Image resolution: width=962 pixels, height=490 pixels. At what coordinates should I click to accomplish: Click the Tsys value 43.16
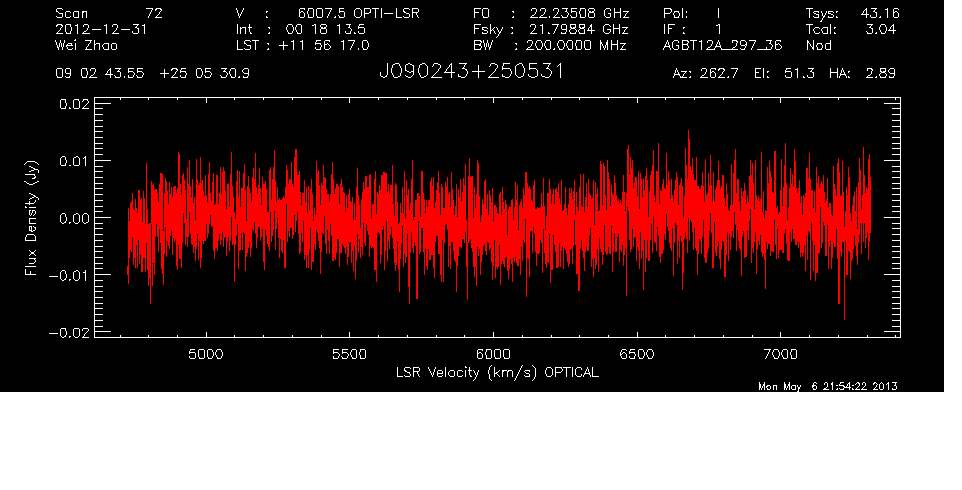[x=880, y=13]
